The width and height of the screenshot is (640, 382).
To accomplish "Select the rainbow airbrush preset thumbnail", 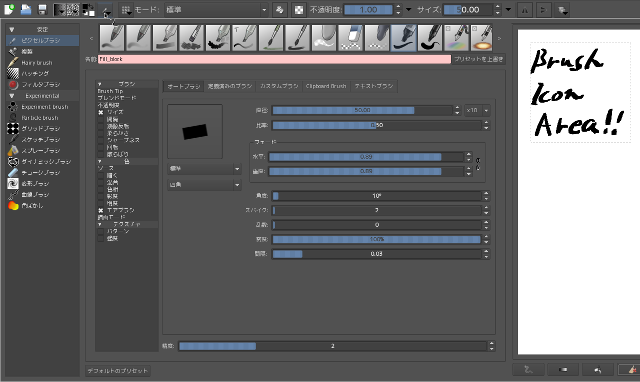I will pyautogui.click(x=457, y=38).
